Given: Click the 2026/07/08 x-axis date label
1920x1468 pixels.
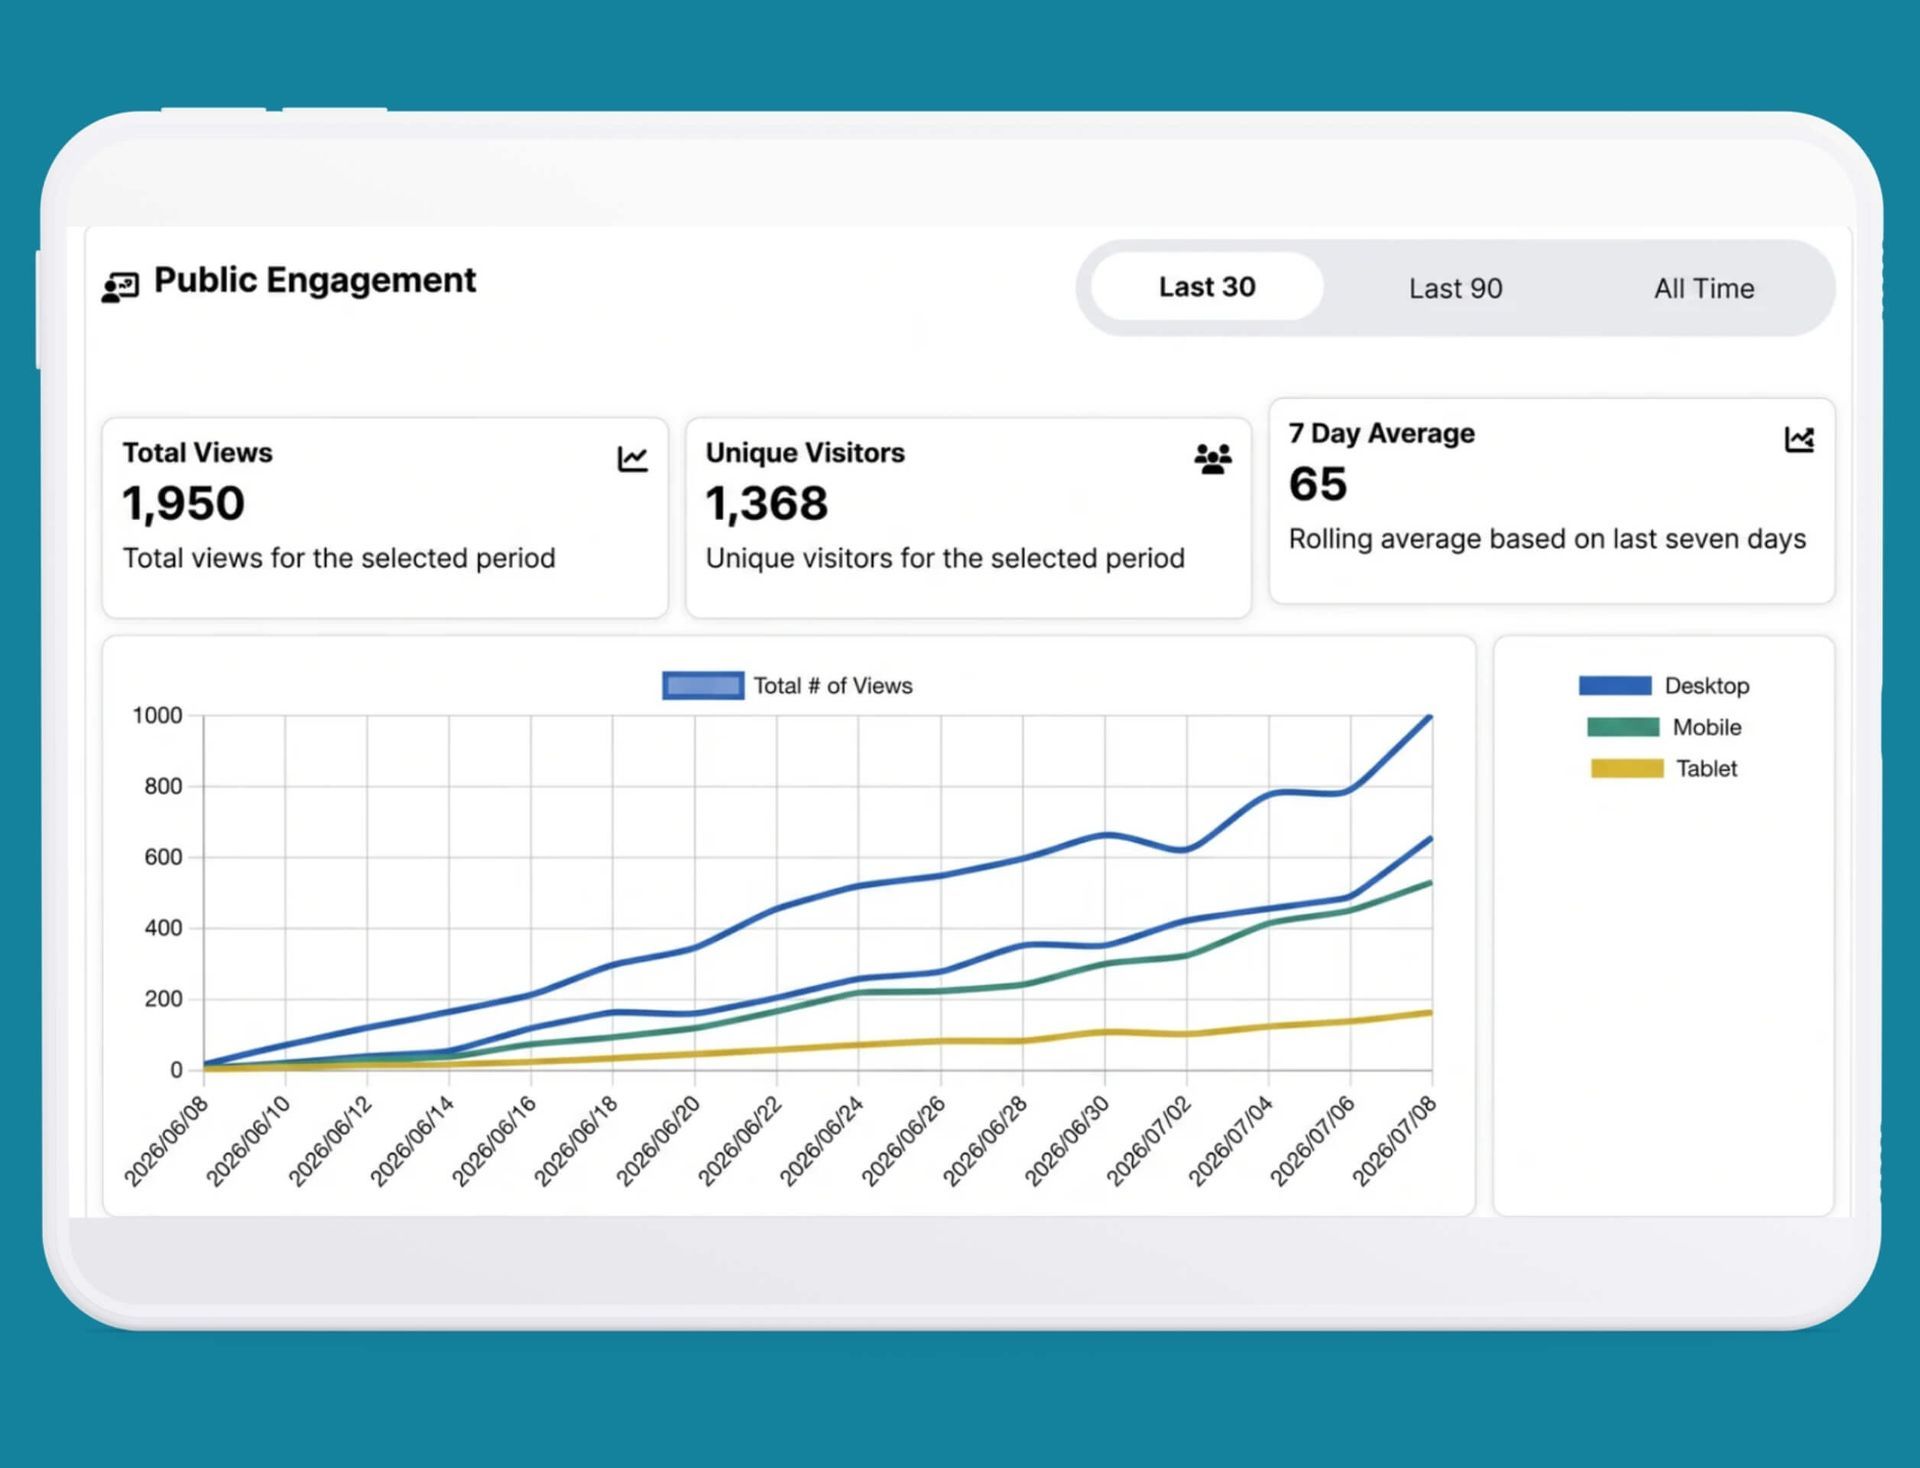Looking at the screenshot, I should (x=1396, y=1141).
